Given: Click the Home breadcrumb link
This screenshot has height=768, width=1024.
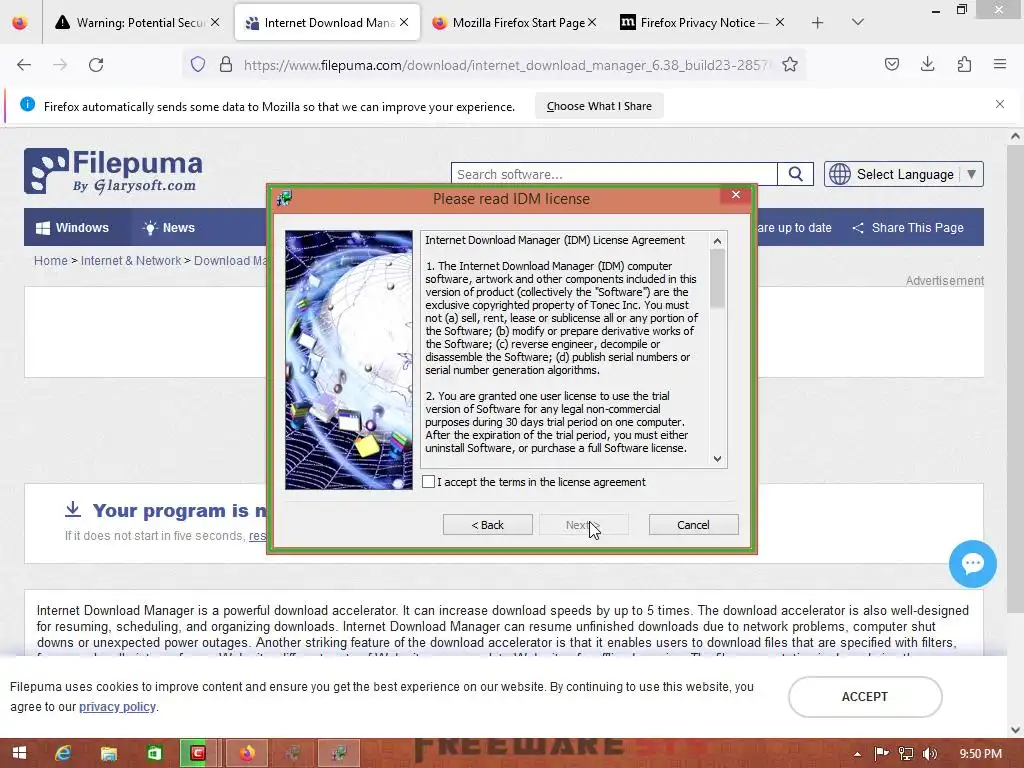Looking at the screenshot, I should (51, 261).
